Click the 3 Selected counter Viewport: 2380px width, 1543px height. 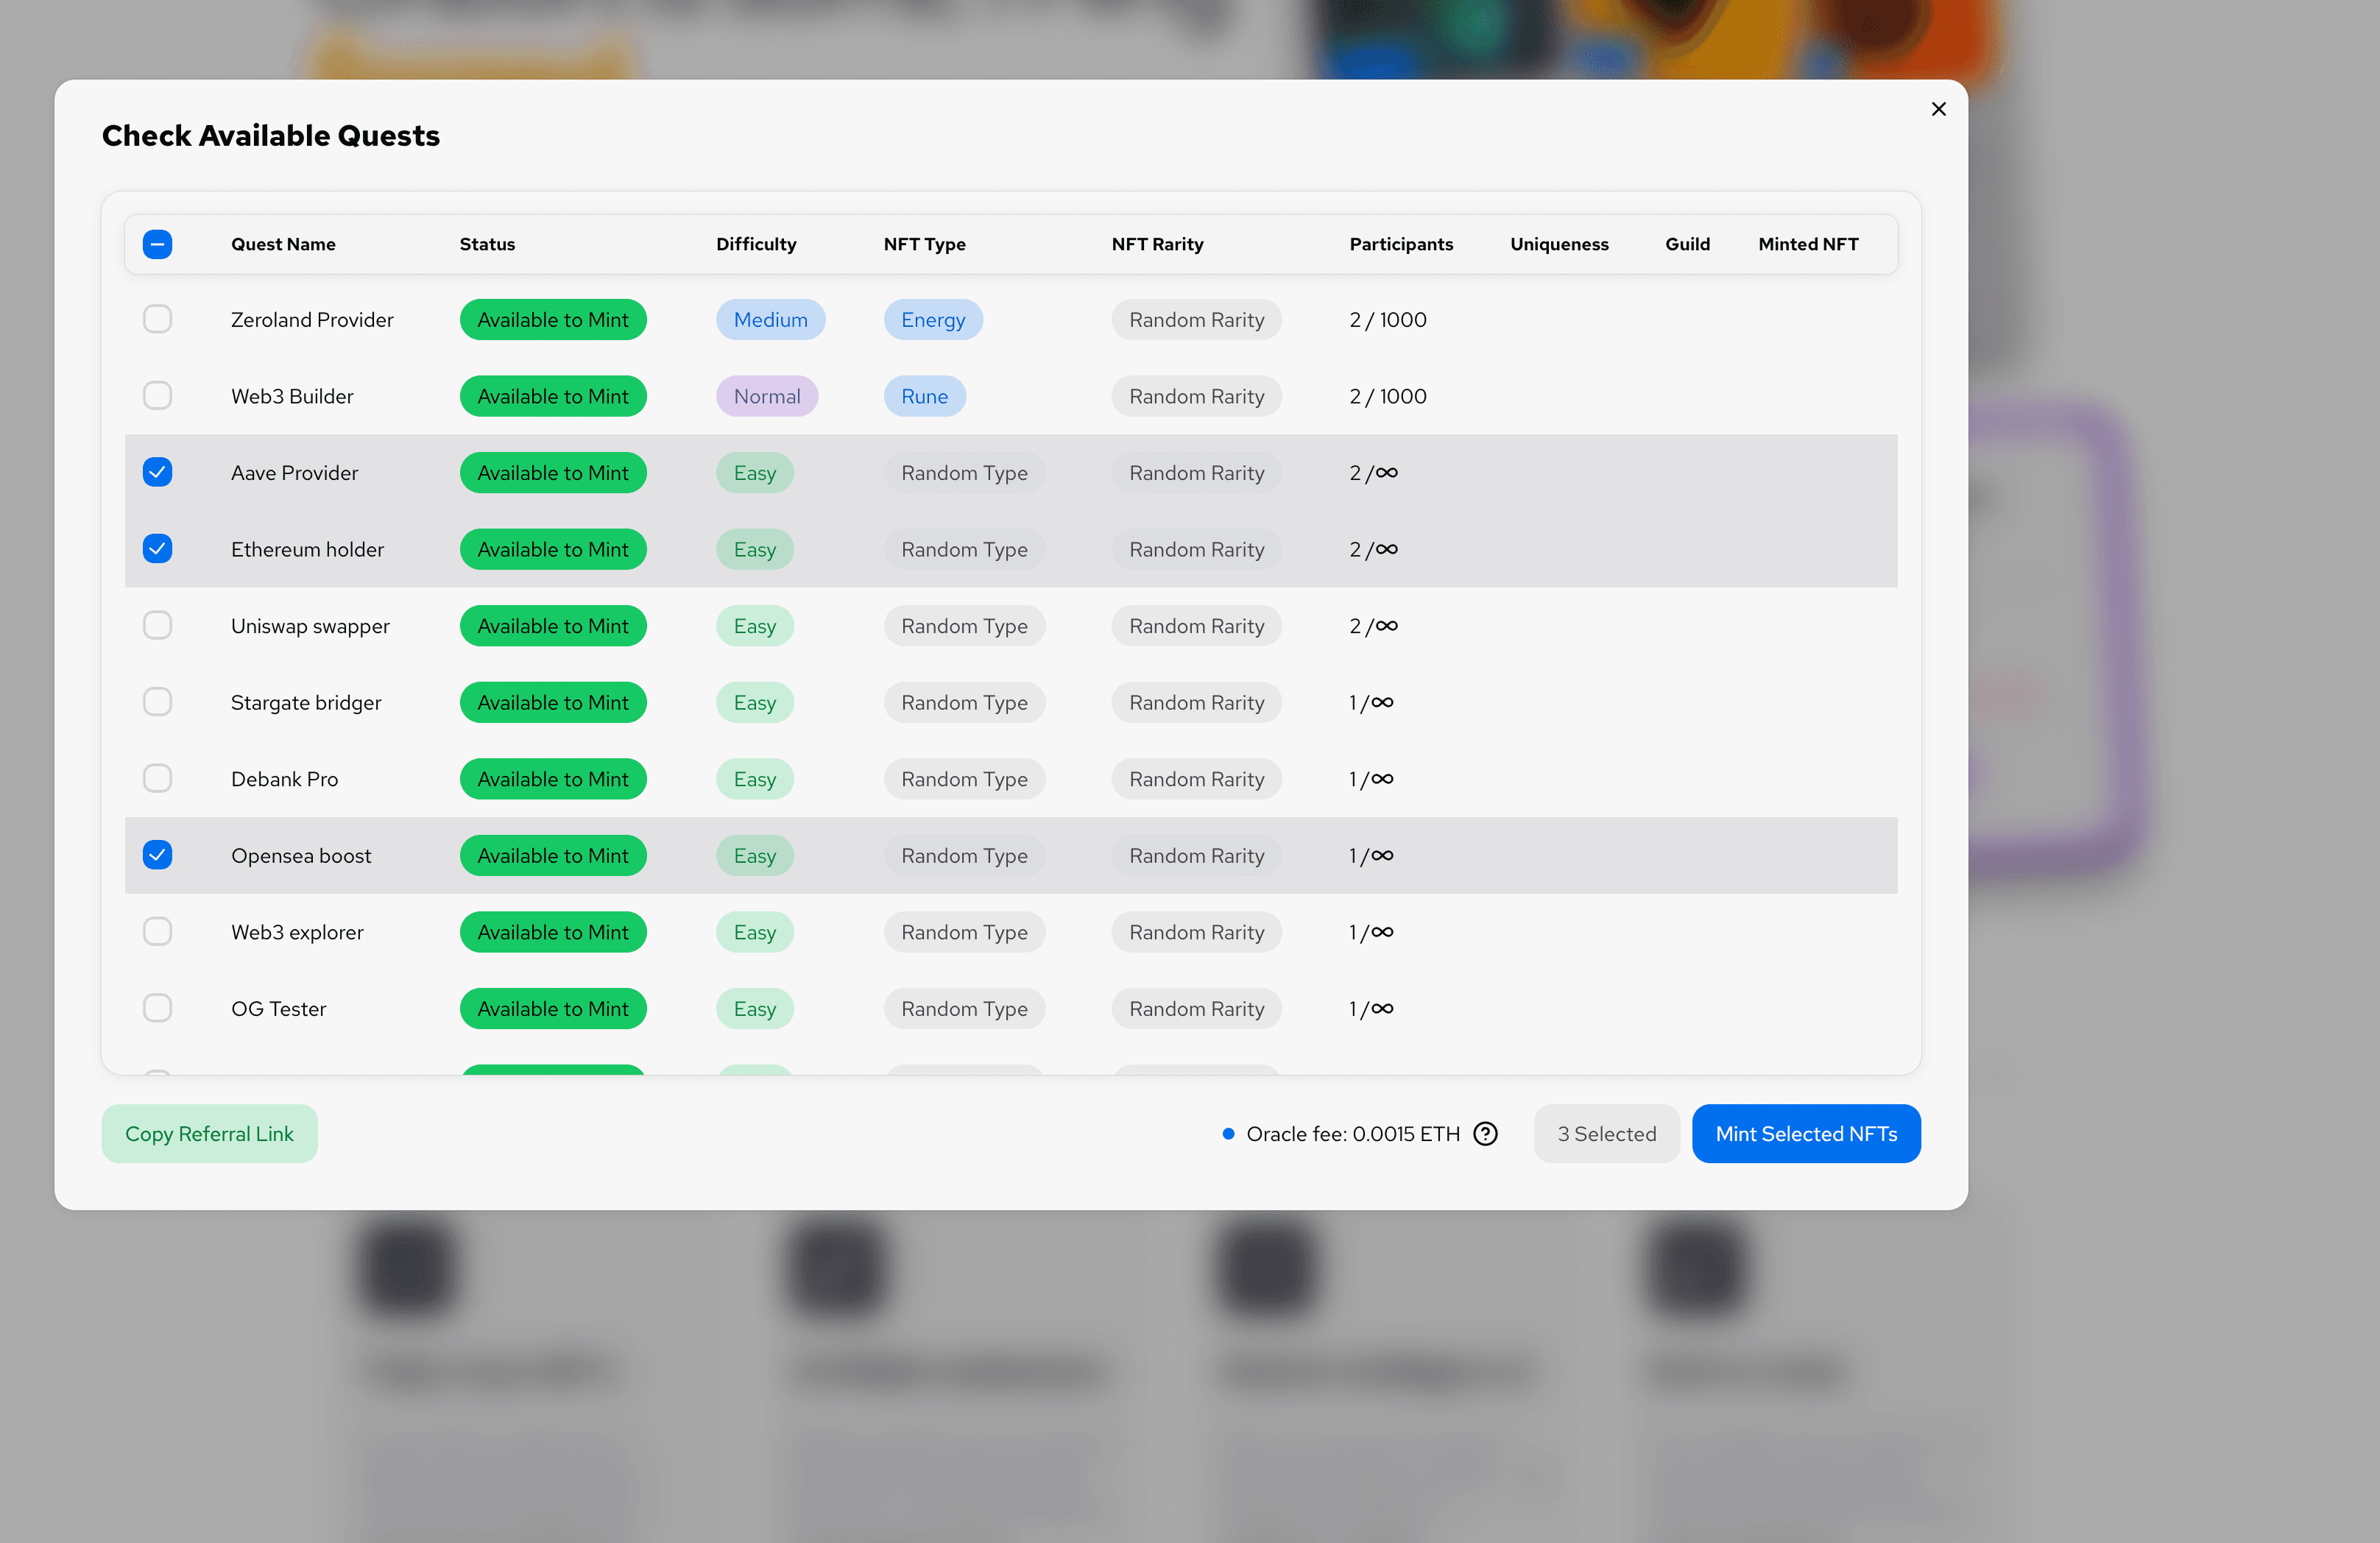point(1606,1133)
